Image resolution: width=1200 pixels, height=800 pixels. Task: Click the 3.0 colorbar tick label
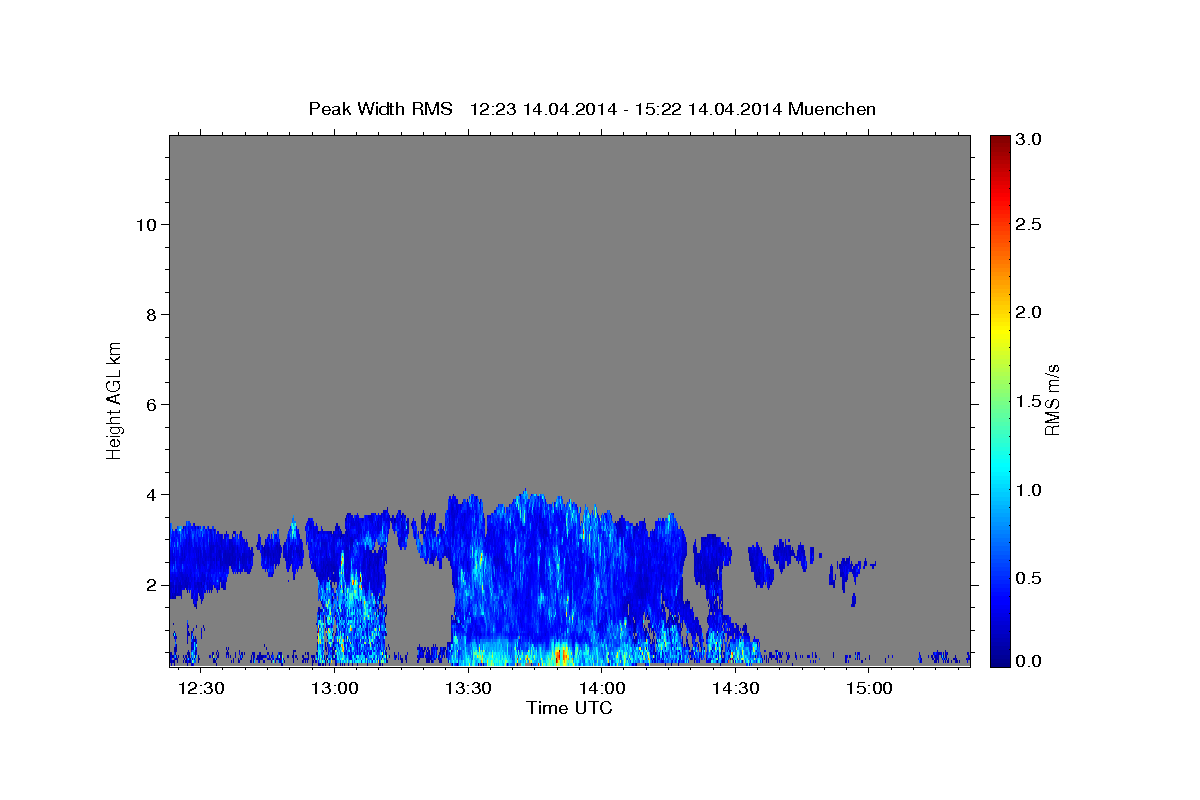tap(1030, 140)
